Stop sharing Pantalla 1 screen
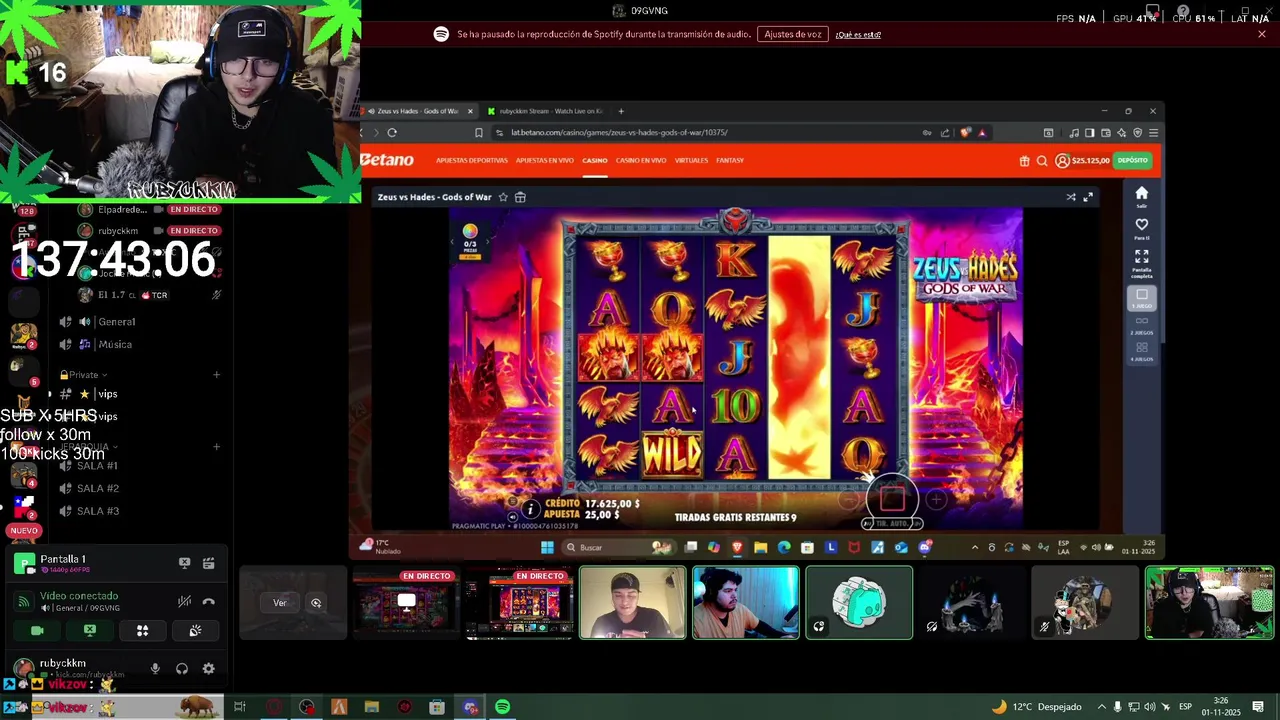The width and height of the screenshot is (1280, 720). pyautogui.click(x=184, y=563)
